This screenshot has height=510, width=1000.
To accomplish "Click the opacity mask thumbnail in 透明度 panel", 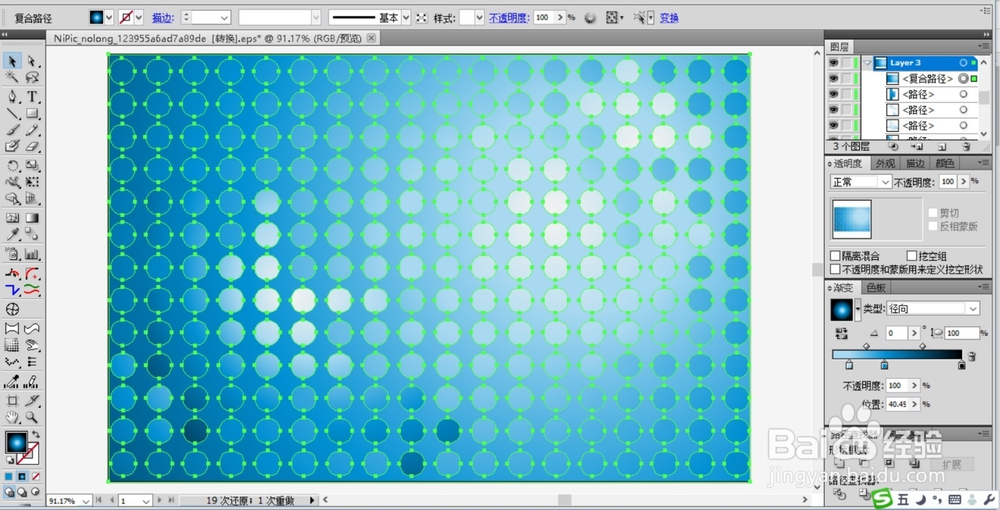I will click(x=851, y=219).
